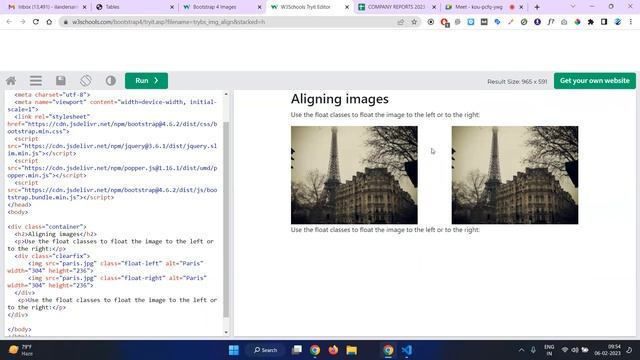Open the ENG language switcher
The width and height of the screenshot is (640, 360).
549,350
